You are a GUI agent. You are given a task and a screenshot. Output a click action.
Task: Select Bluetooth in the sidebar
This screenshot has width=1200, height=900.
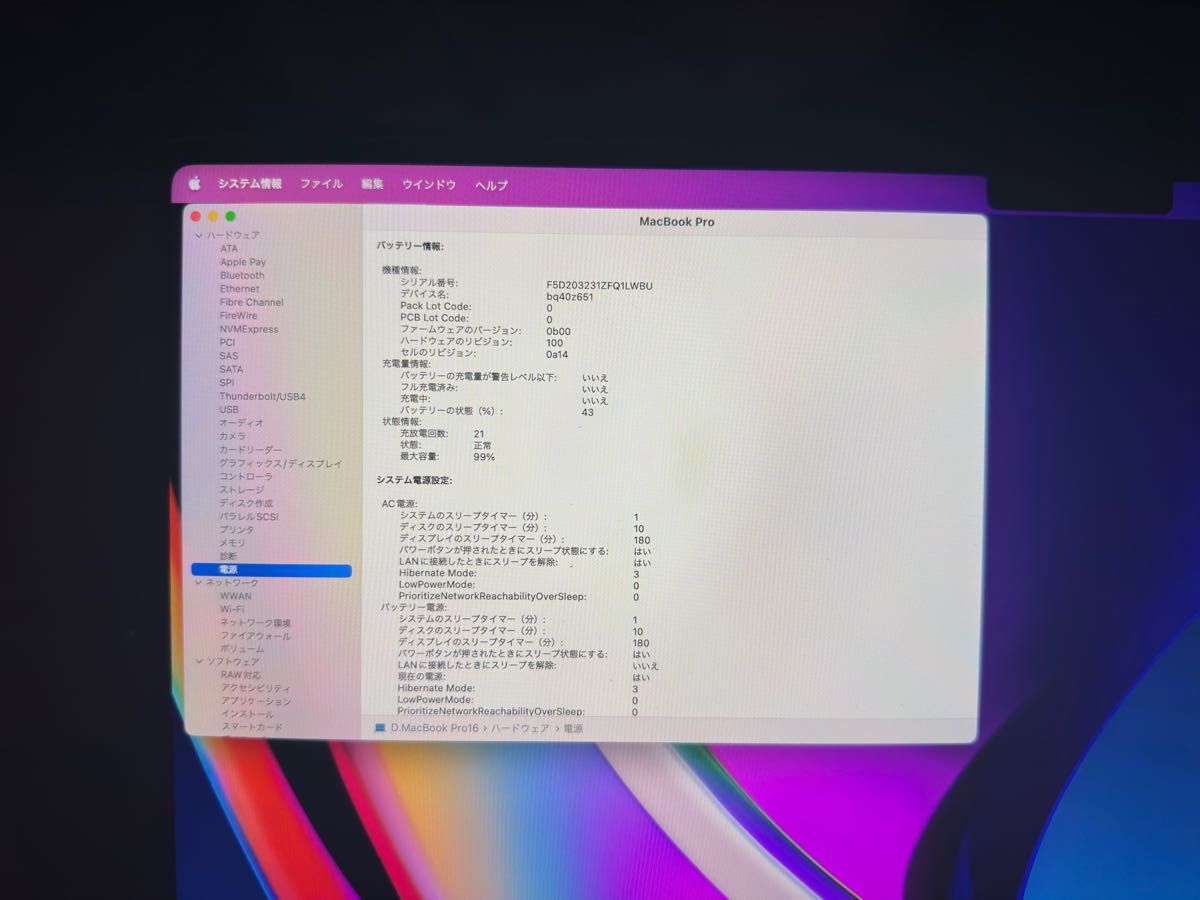[242, 275]
